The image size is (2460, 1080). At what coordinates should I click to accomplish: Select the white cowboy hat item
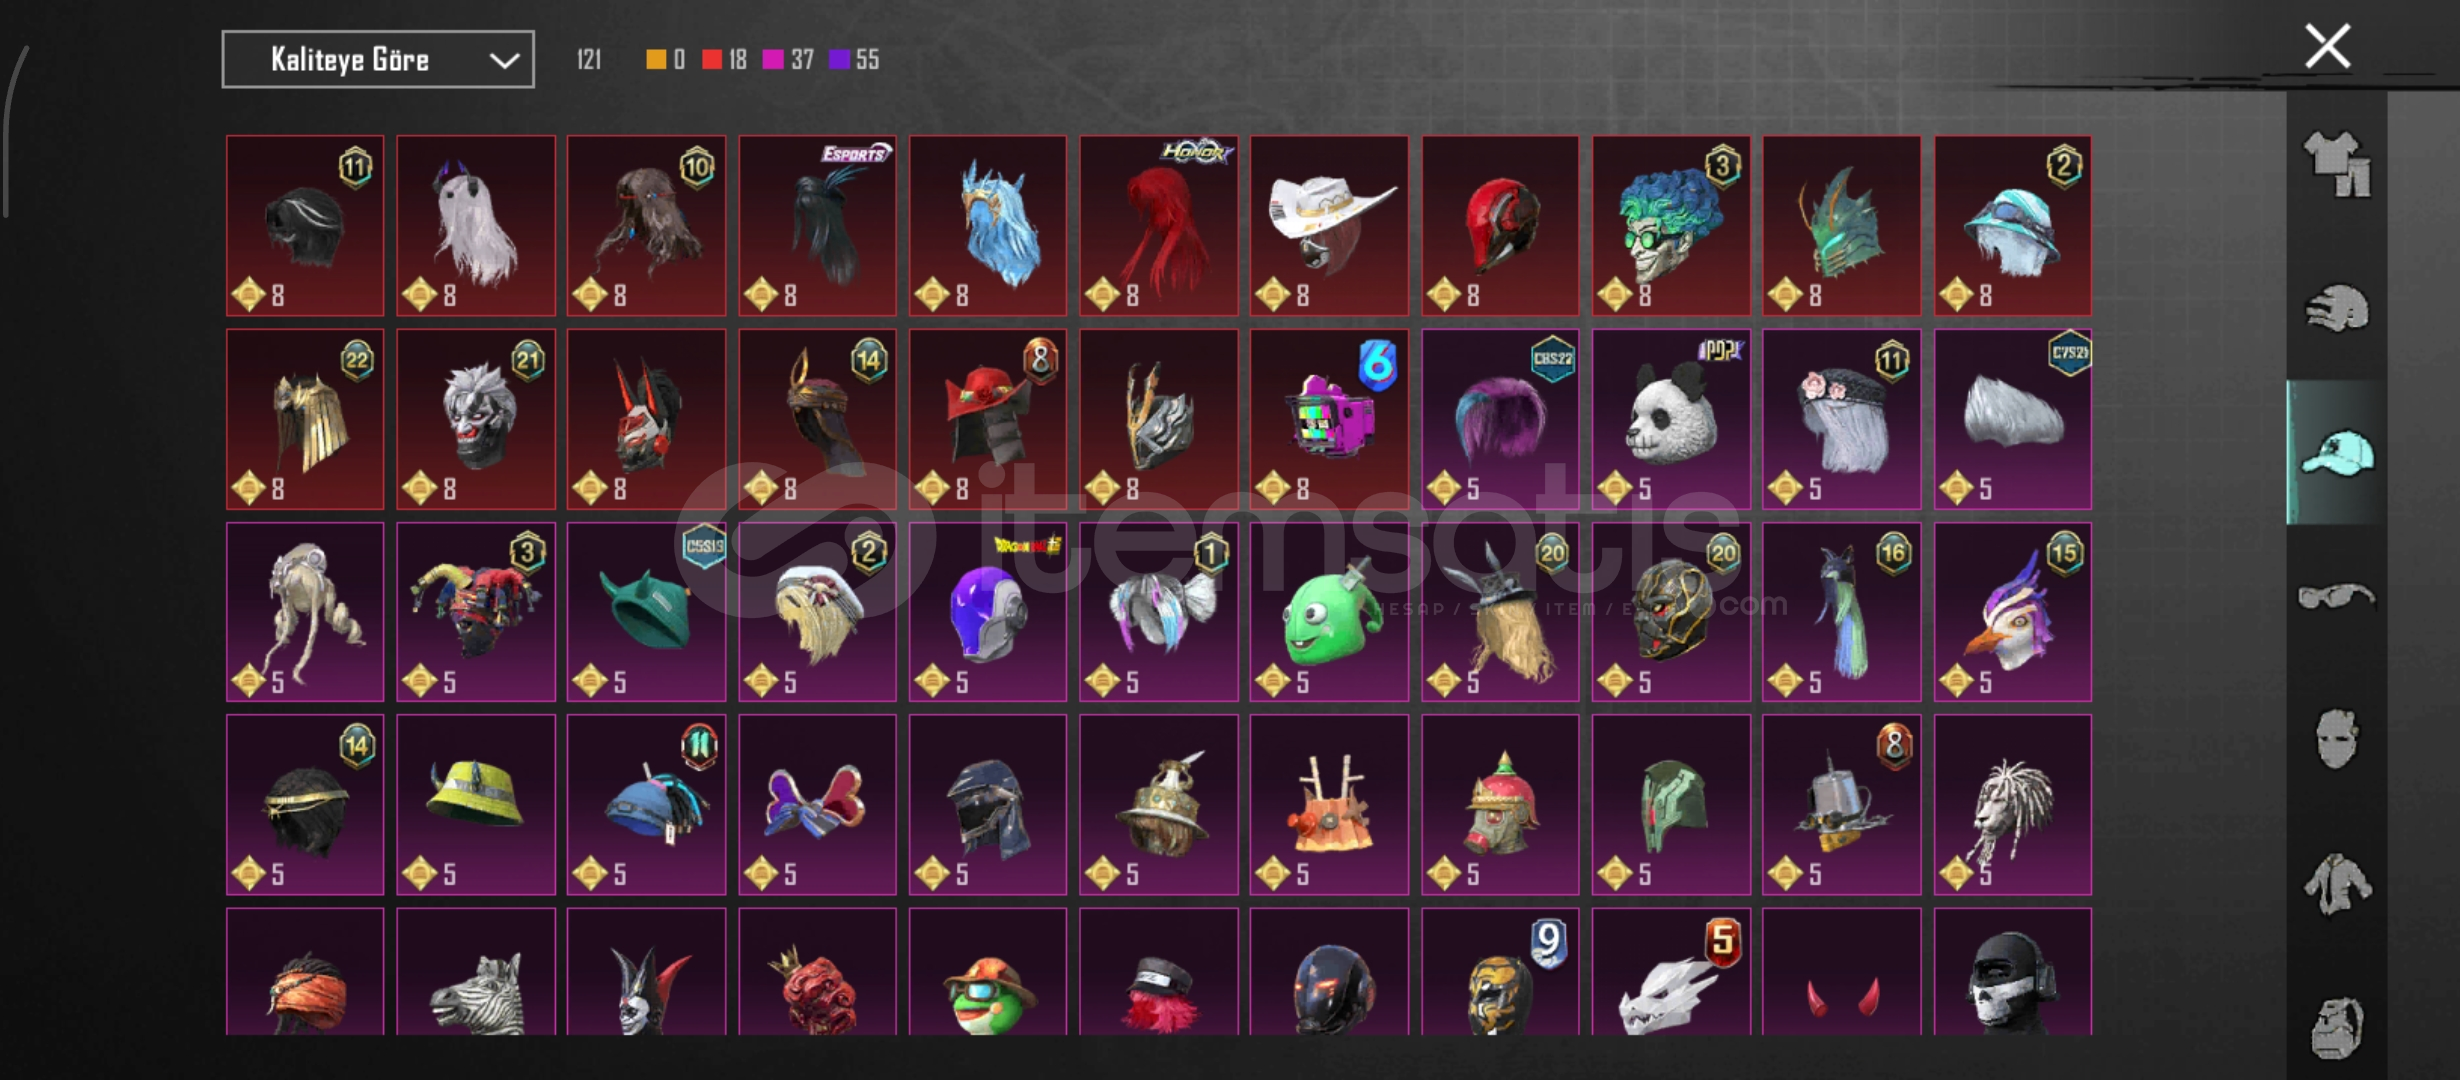[1329, 226]
